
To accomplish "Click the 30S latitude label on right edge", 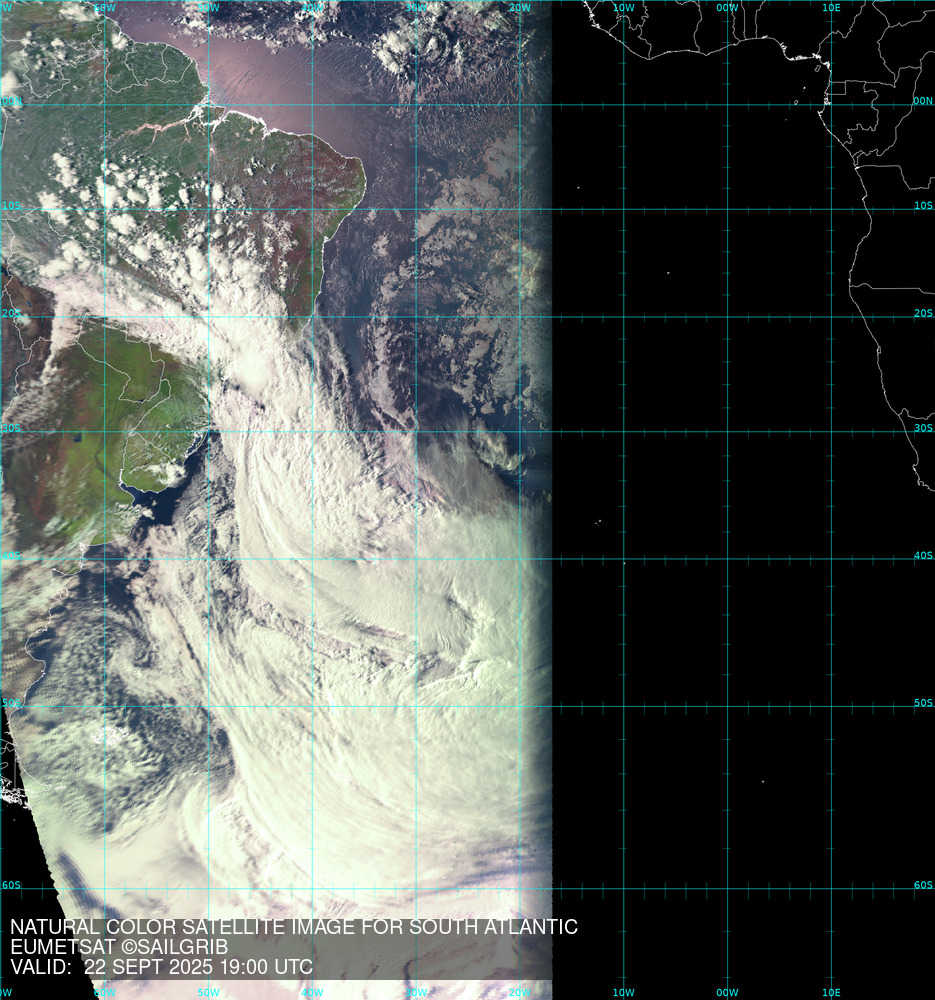I will tap(922, 428).
